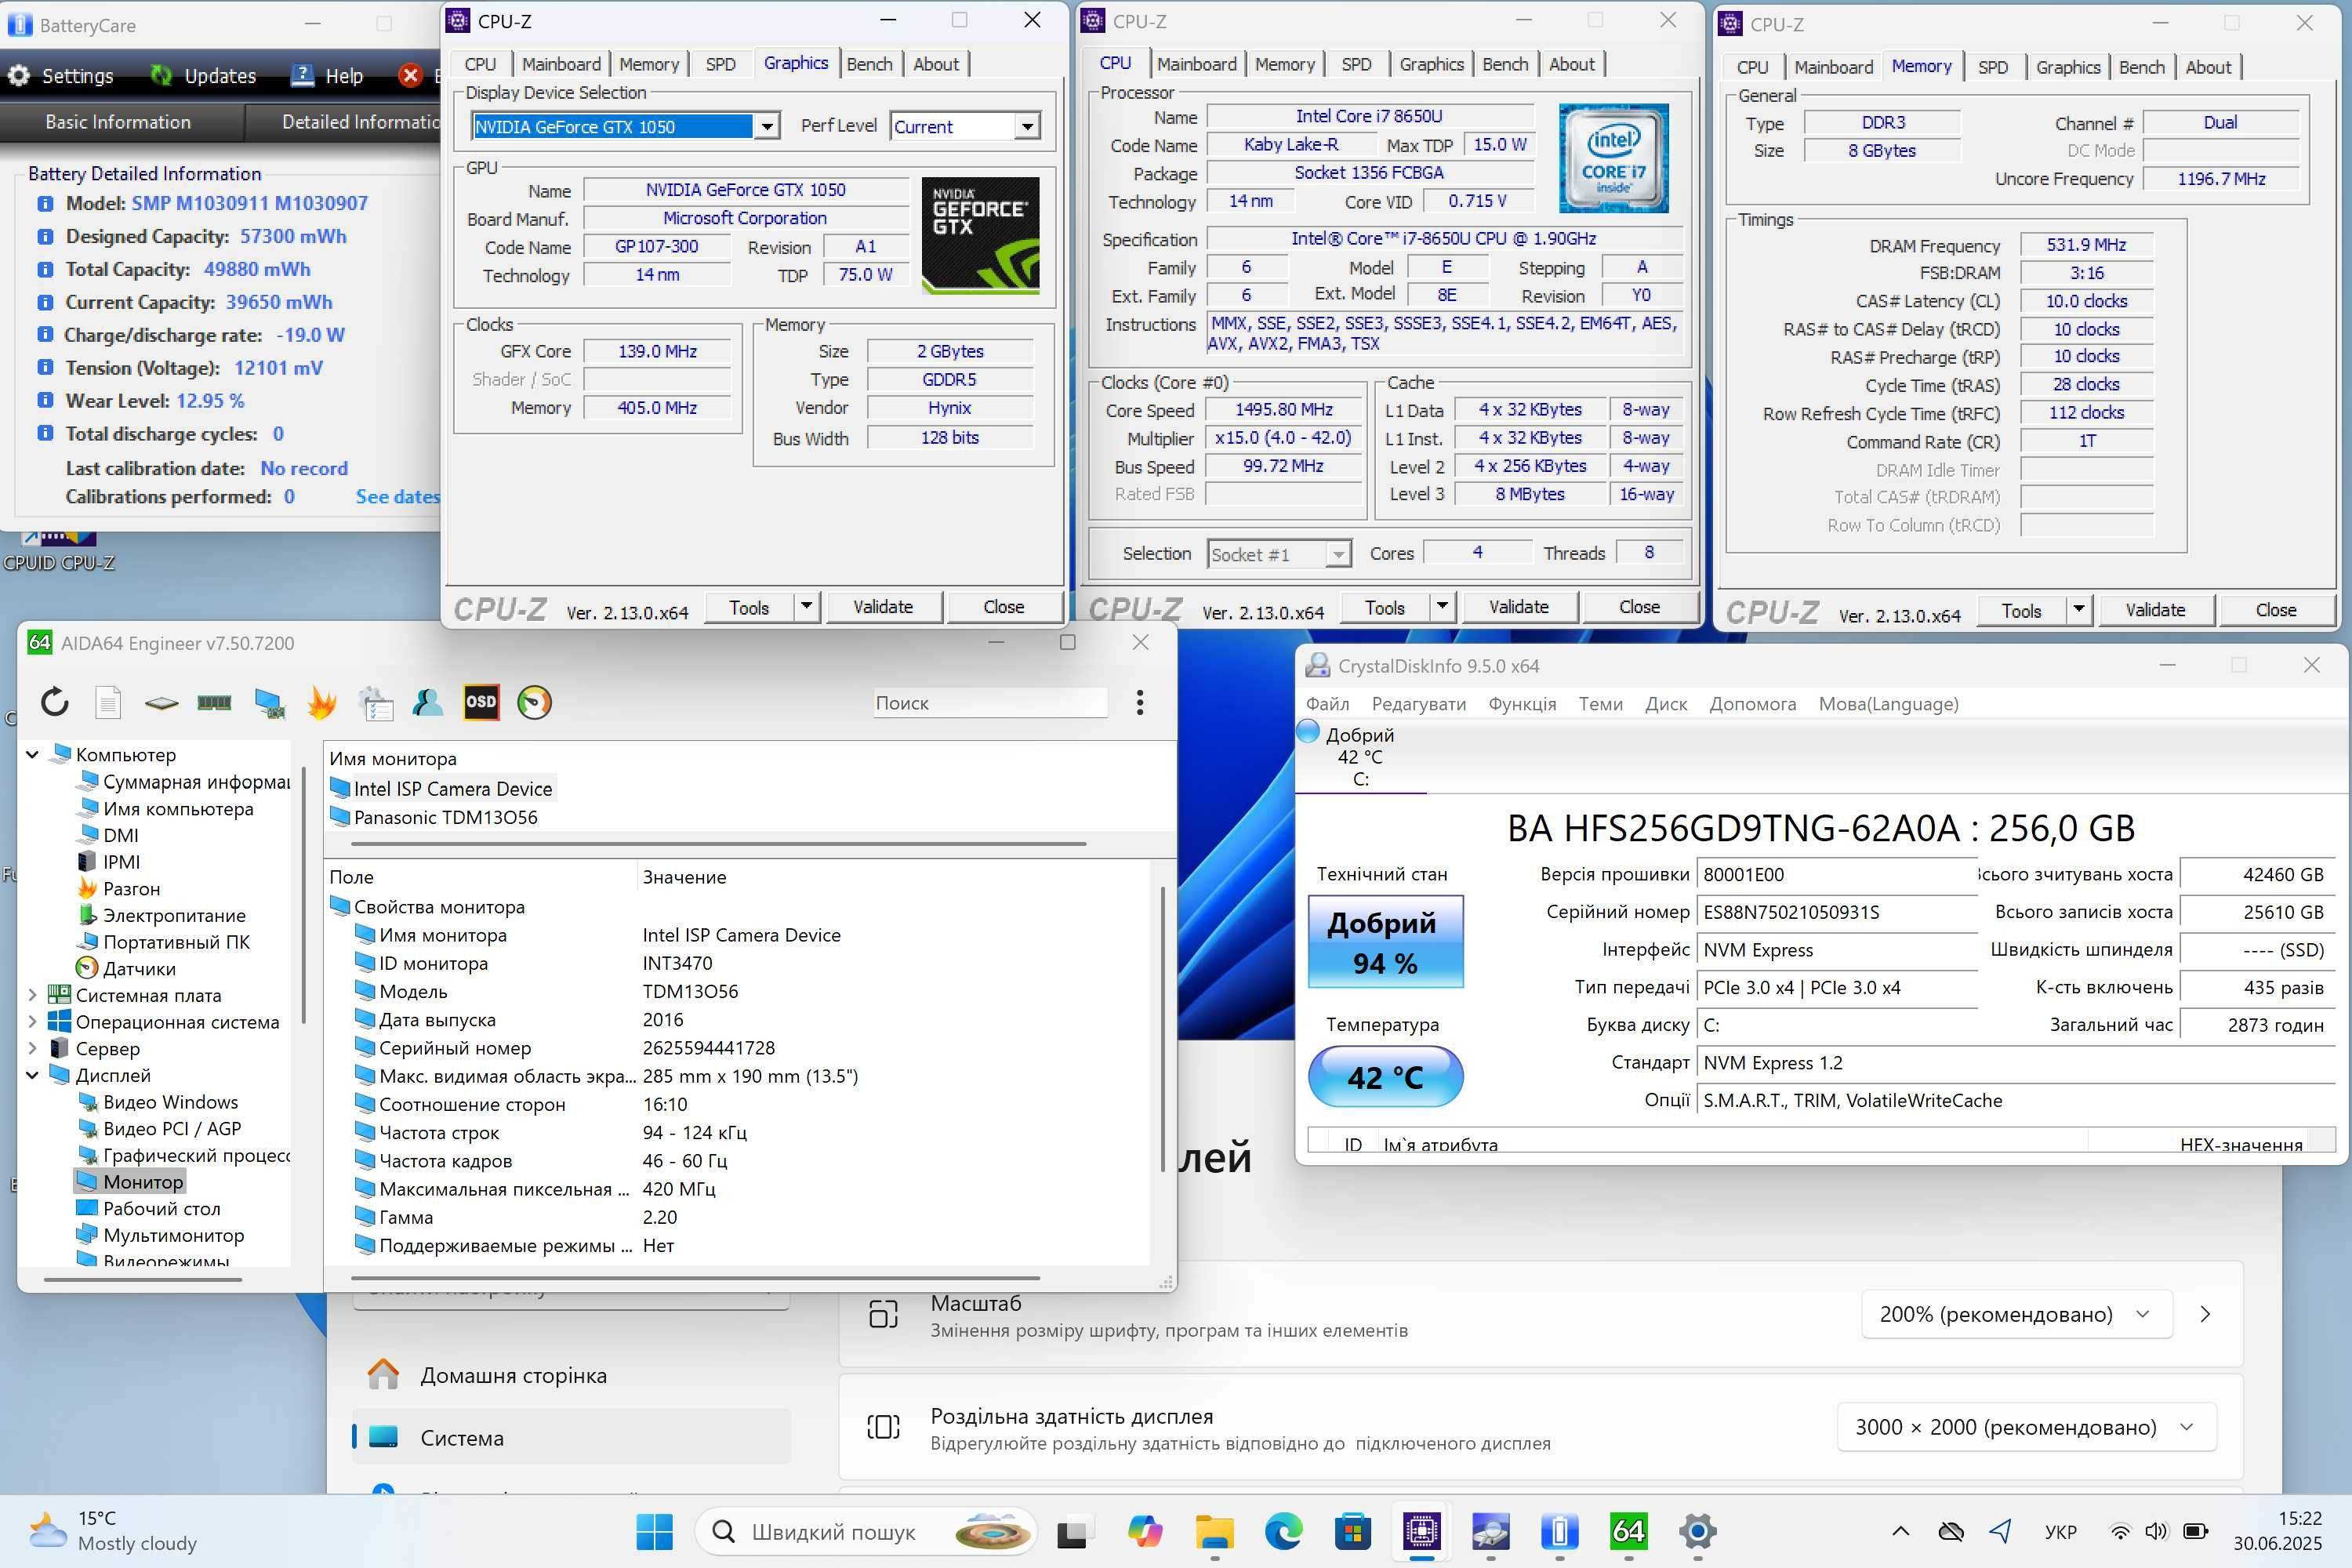The width and height of the screenshot is (2352, 1568).
Task: Click AIDA64 Refresh toolbar icon
Action: (55, 702)
